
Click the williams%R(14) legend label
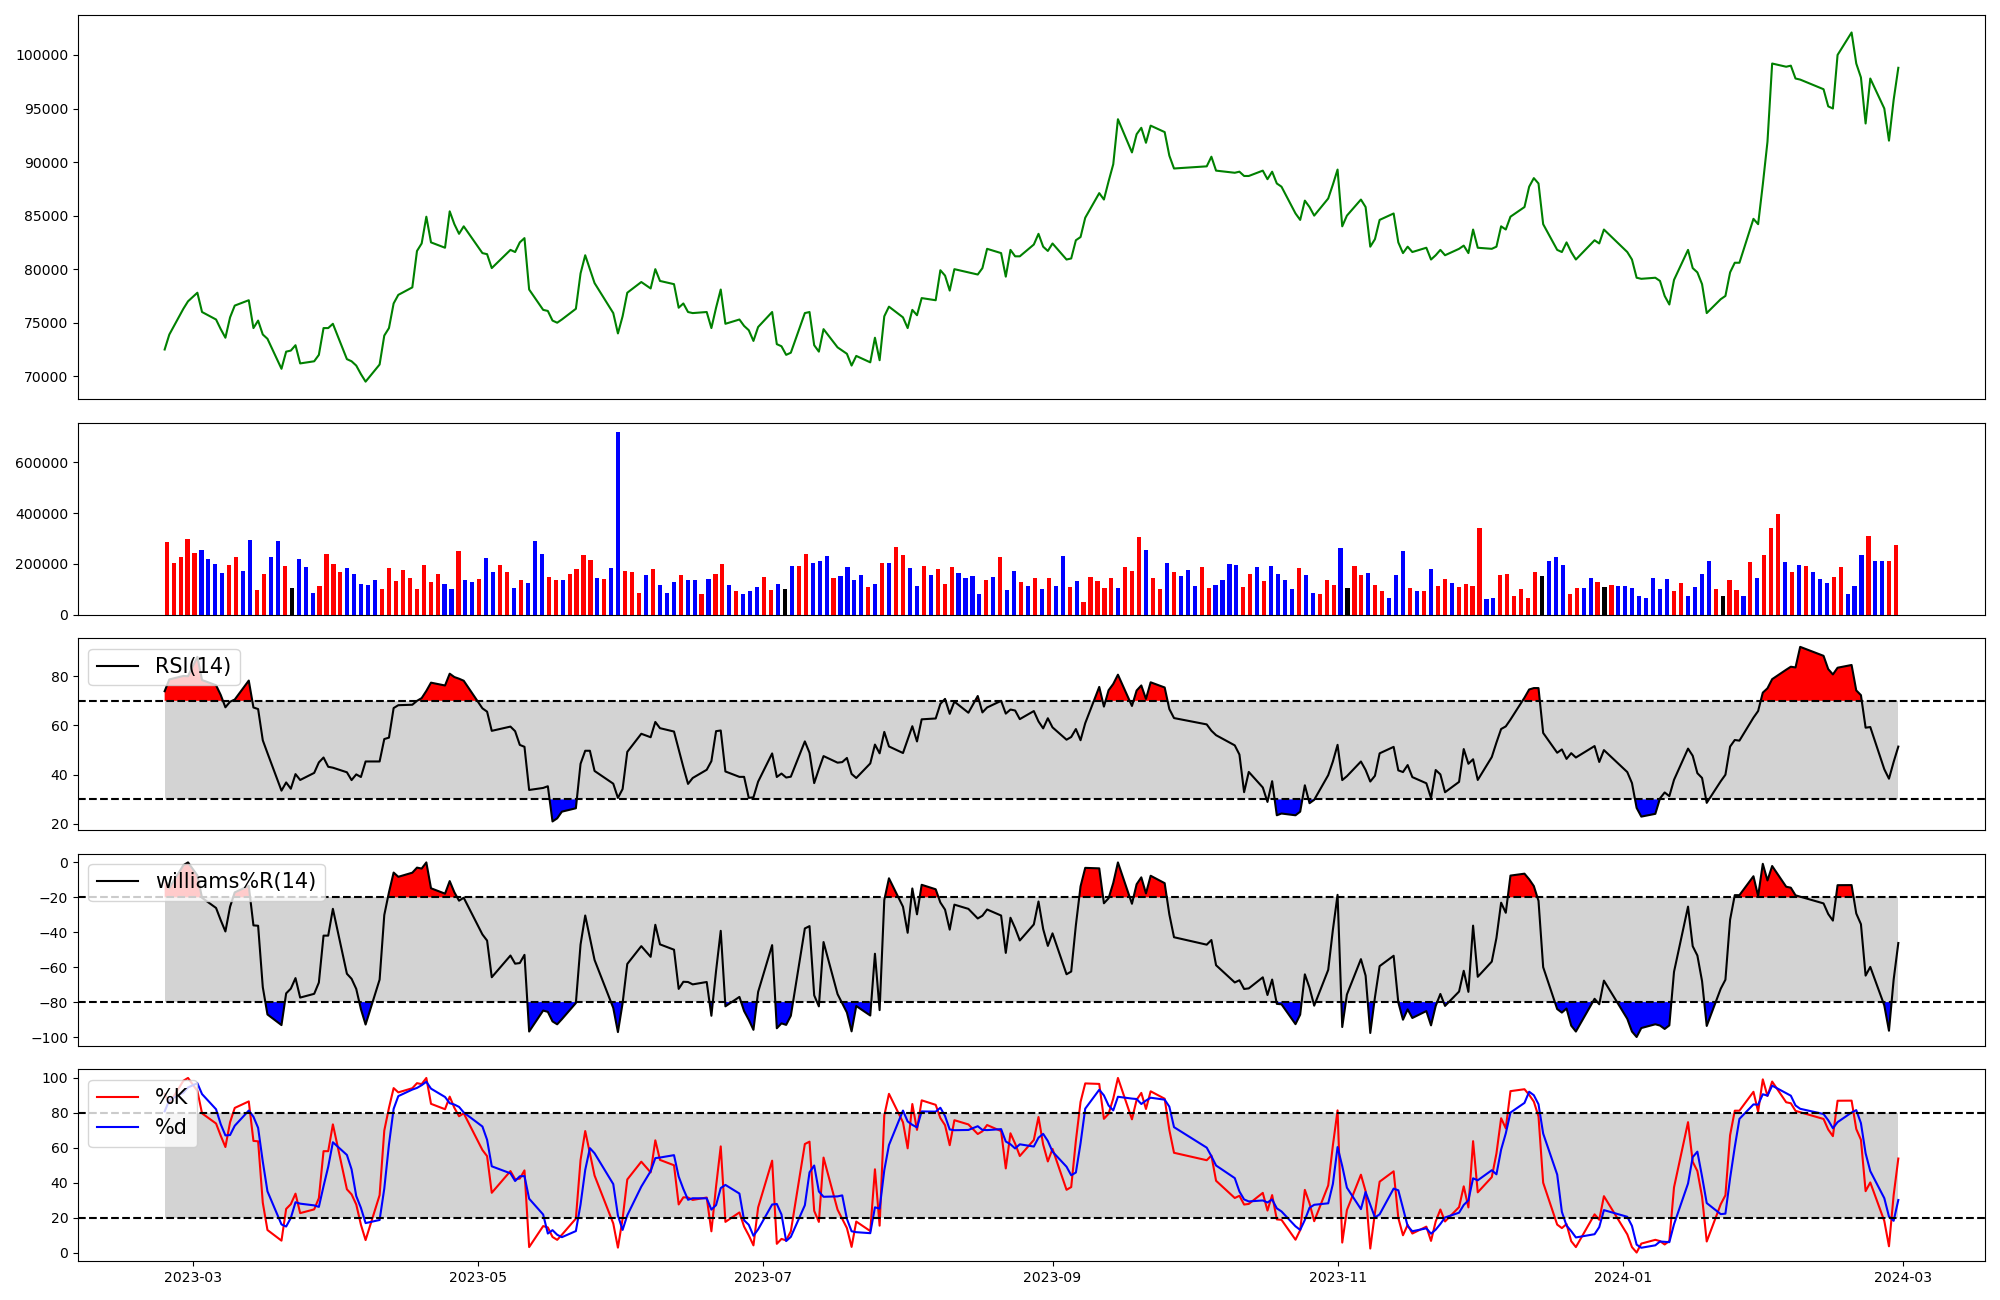click(235, 881)
